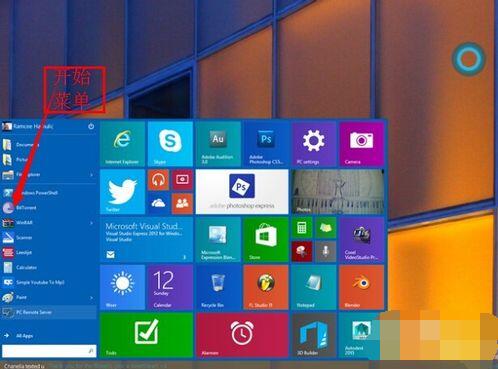
Task: Open the Adobe Audition tile
Action: [218, 144]
